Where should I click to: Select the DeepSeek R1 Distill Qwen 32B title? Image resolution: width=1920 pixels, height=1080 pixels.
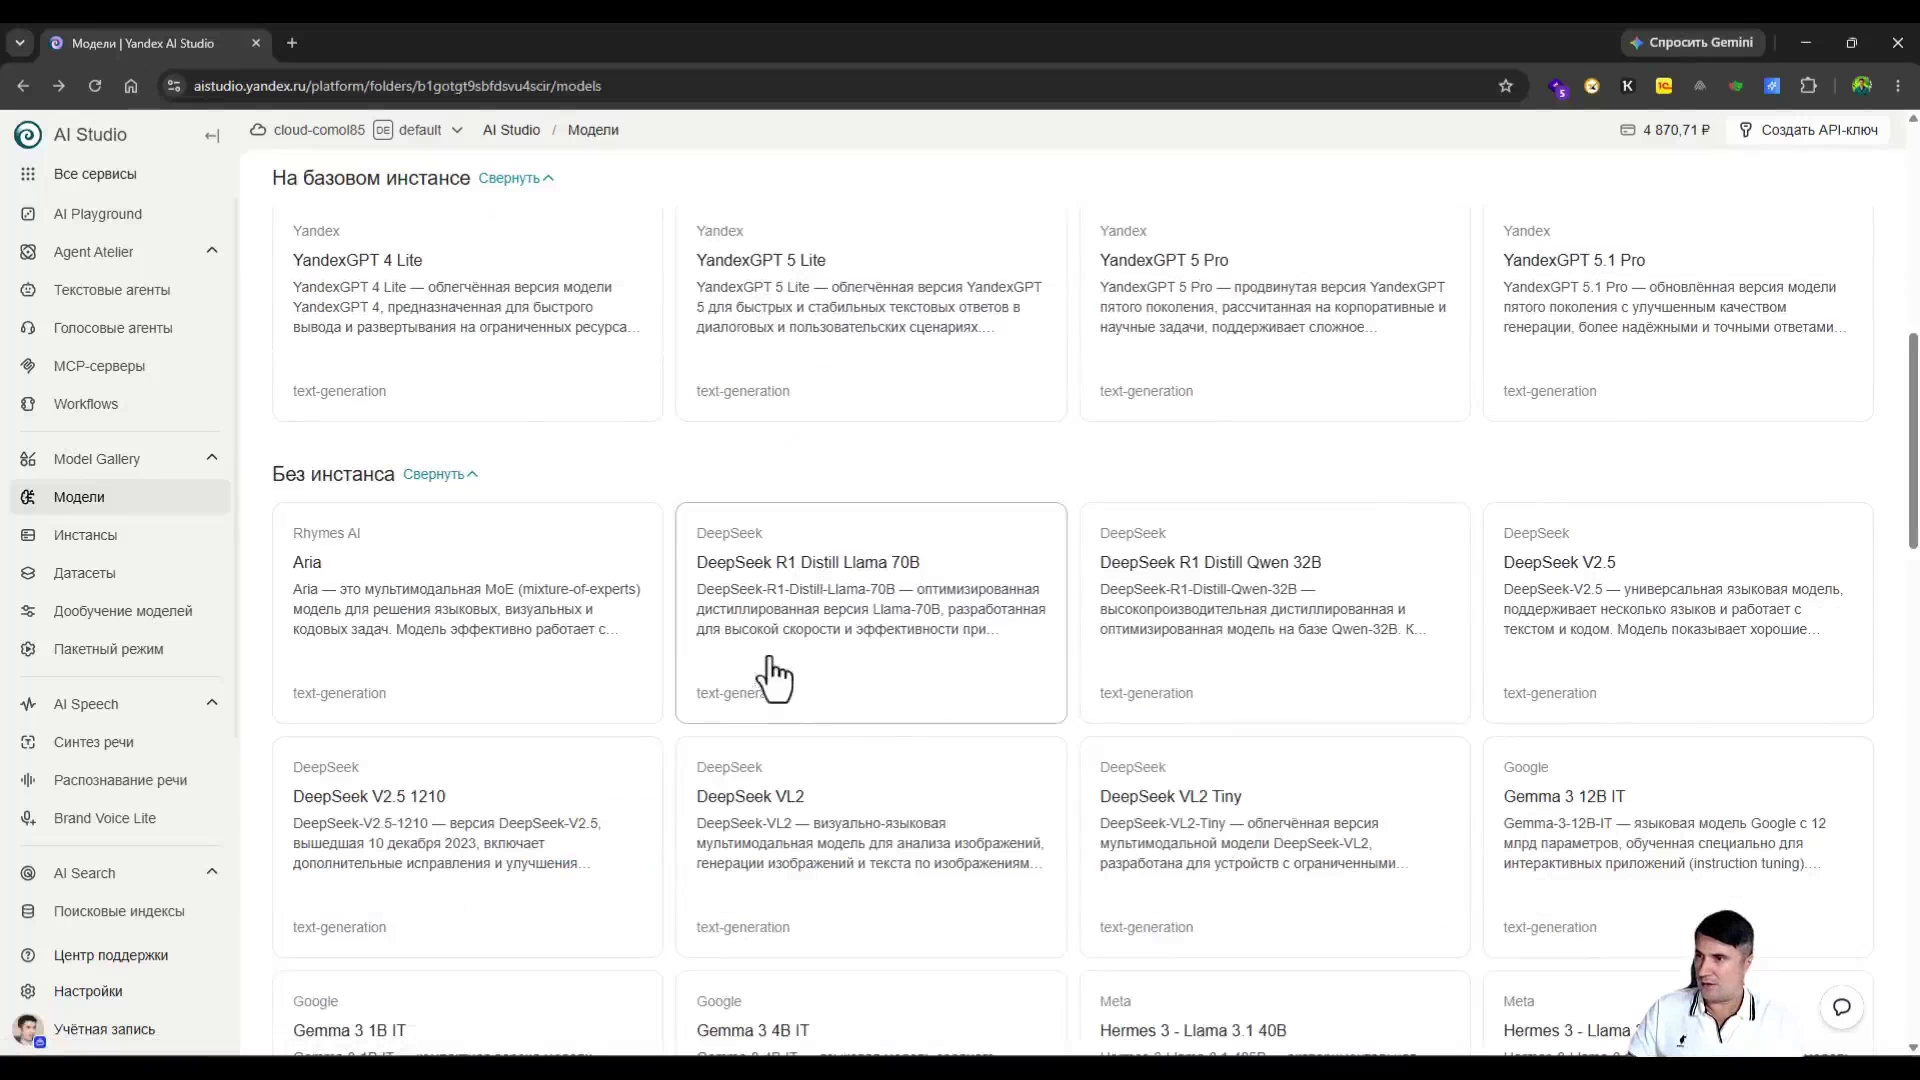point(1210,562)
